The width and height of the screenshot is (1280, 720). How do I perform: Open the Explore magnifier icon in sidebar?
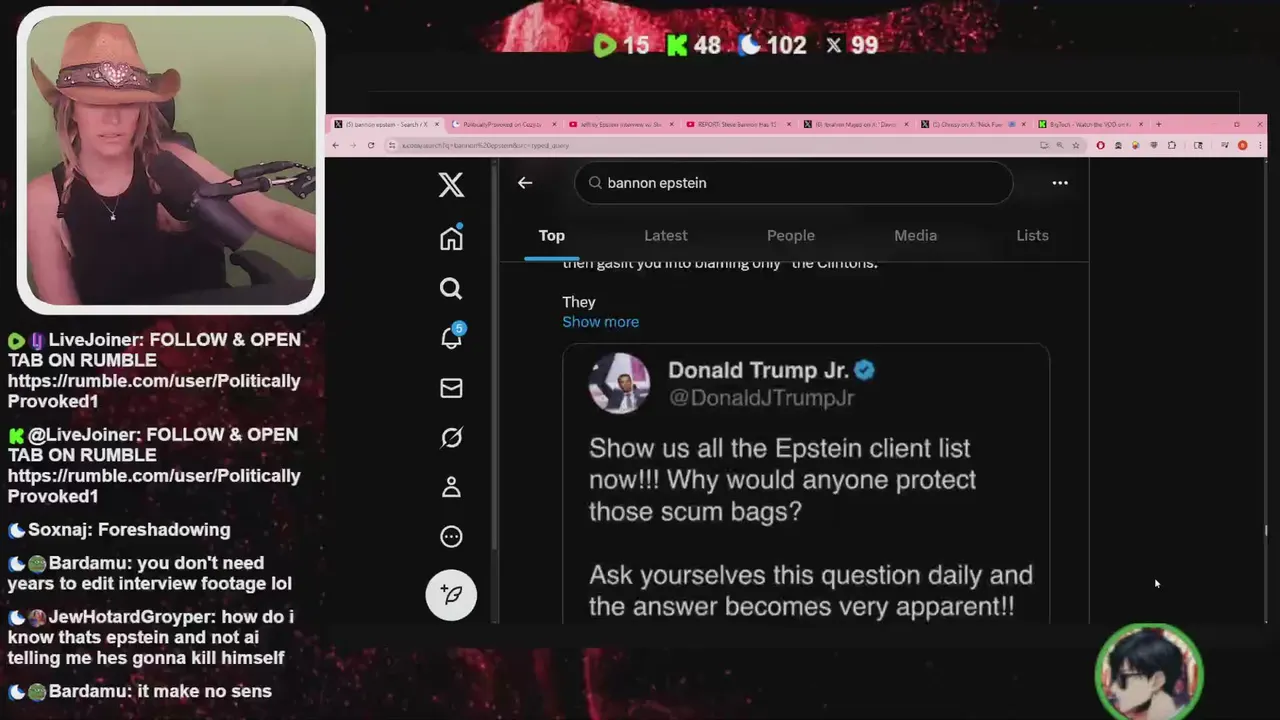click(x=451, y=289)
